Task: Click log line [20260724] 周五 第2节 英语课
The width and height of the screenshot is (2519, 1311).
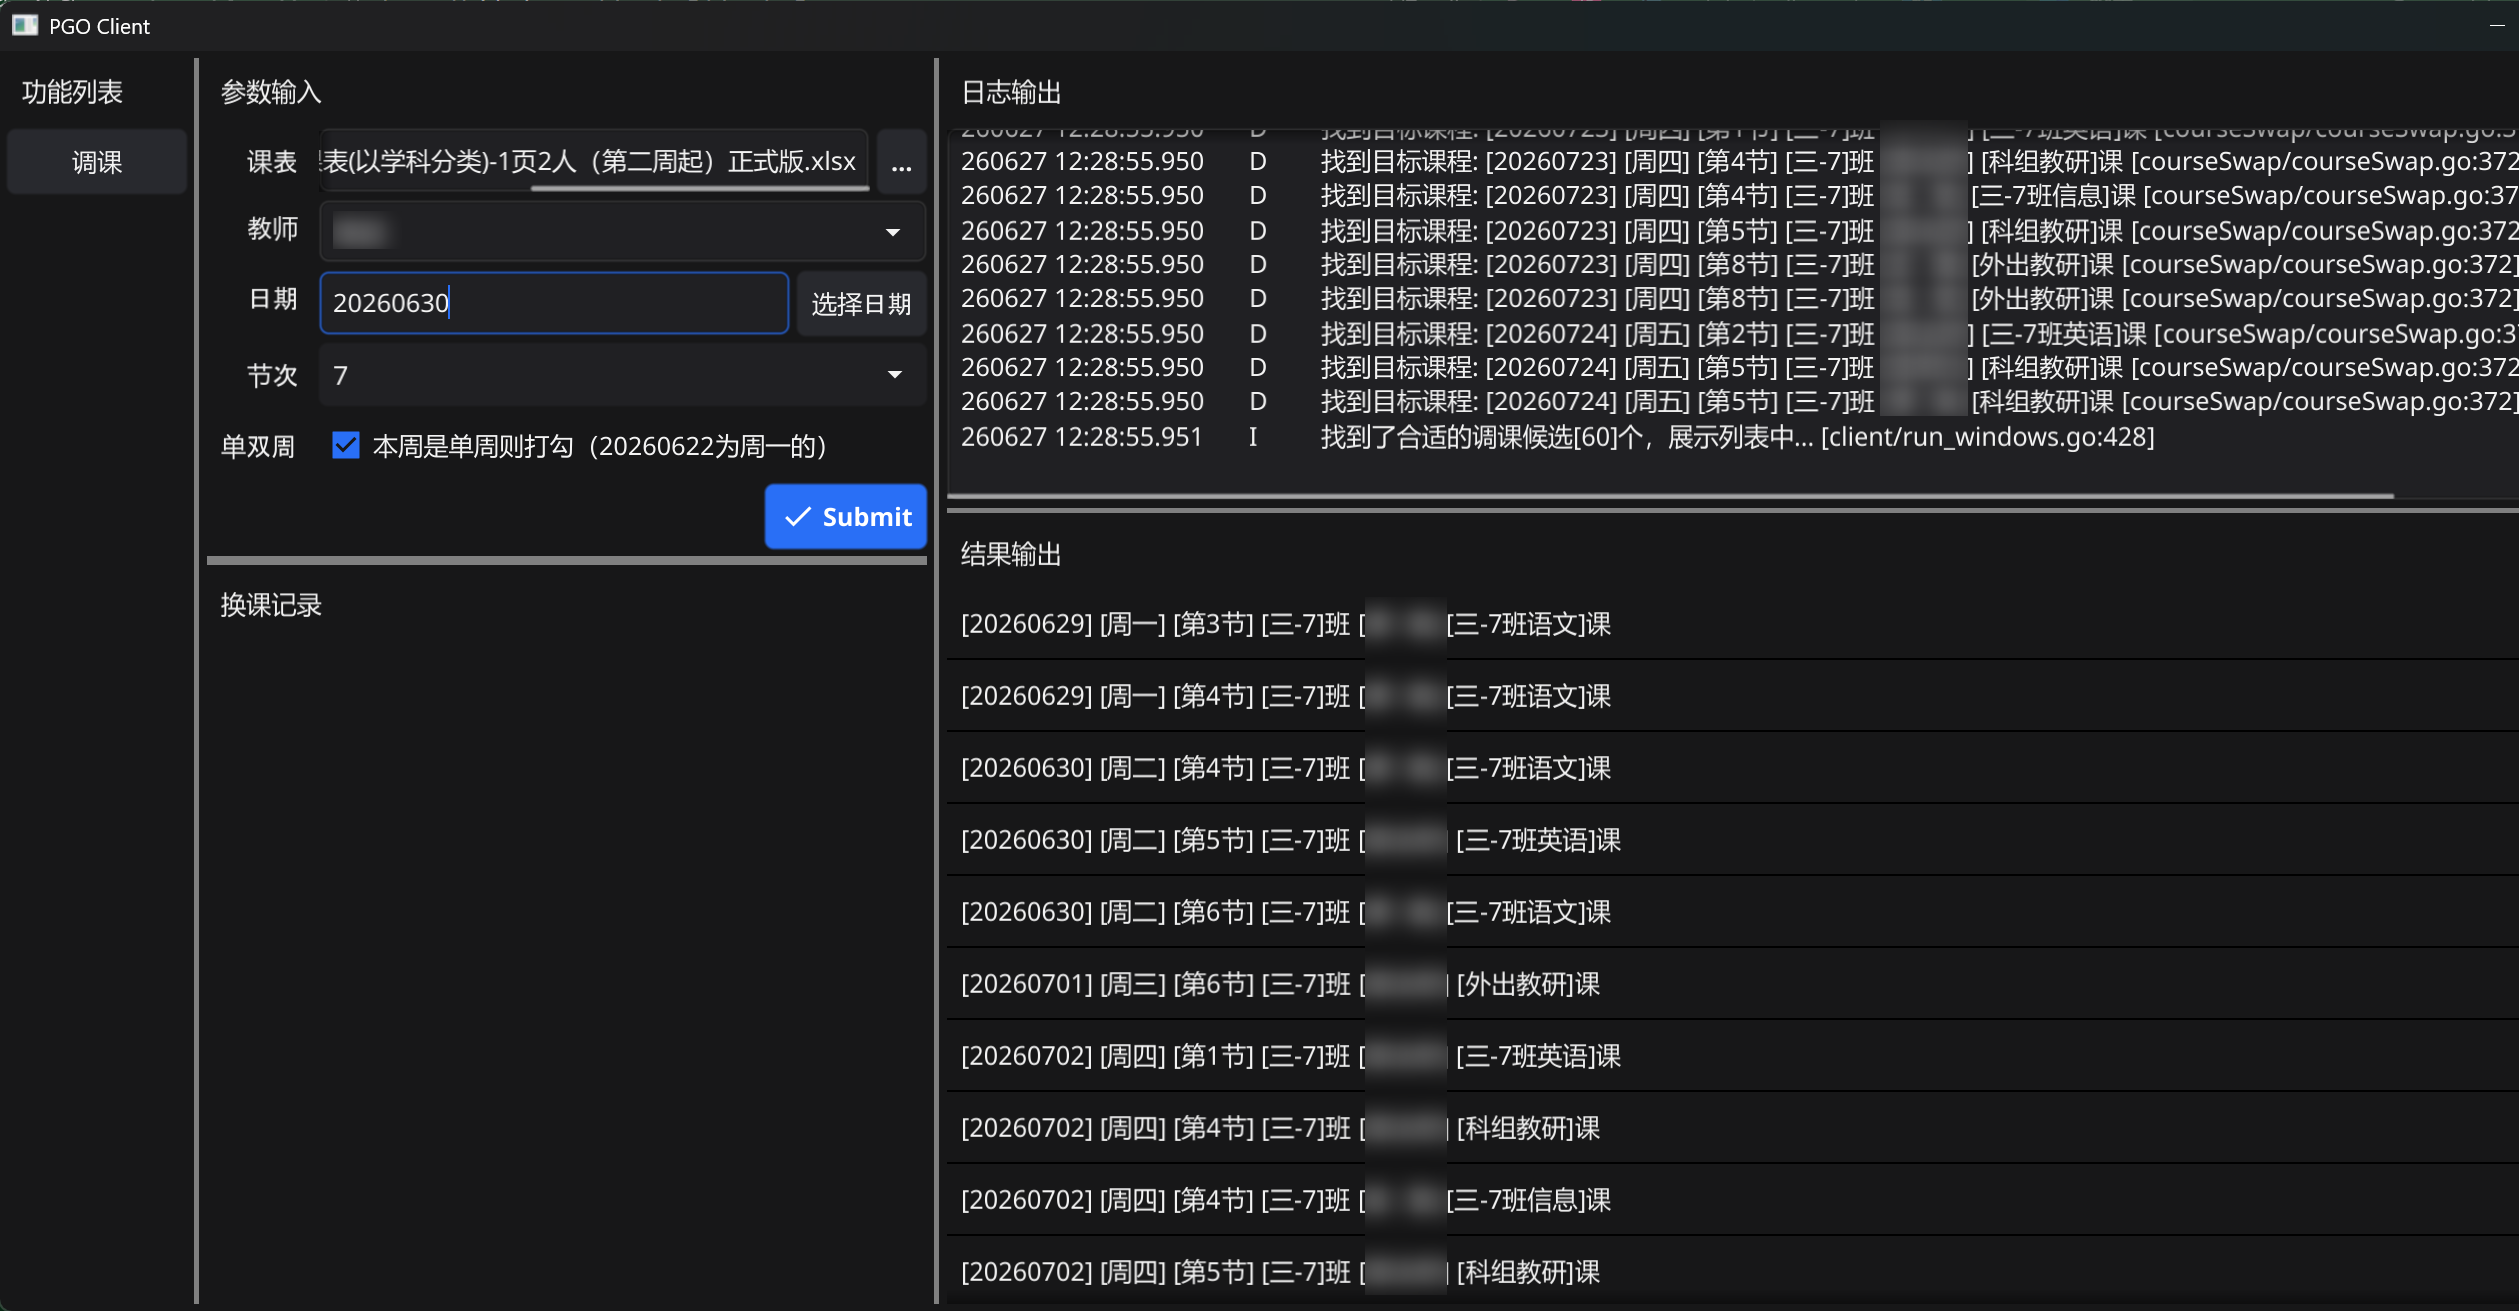Action: [1738, 333]
